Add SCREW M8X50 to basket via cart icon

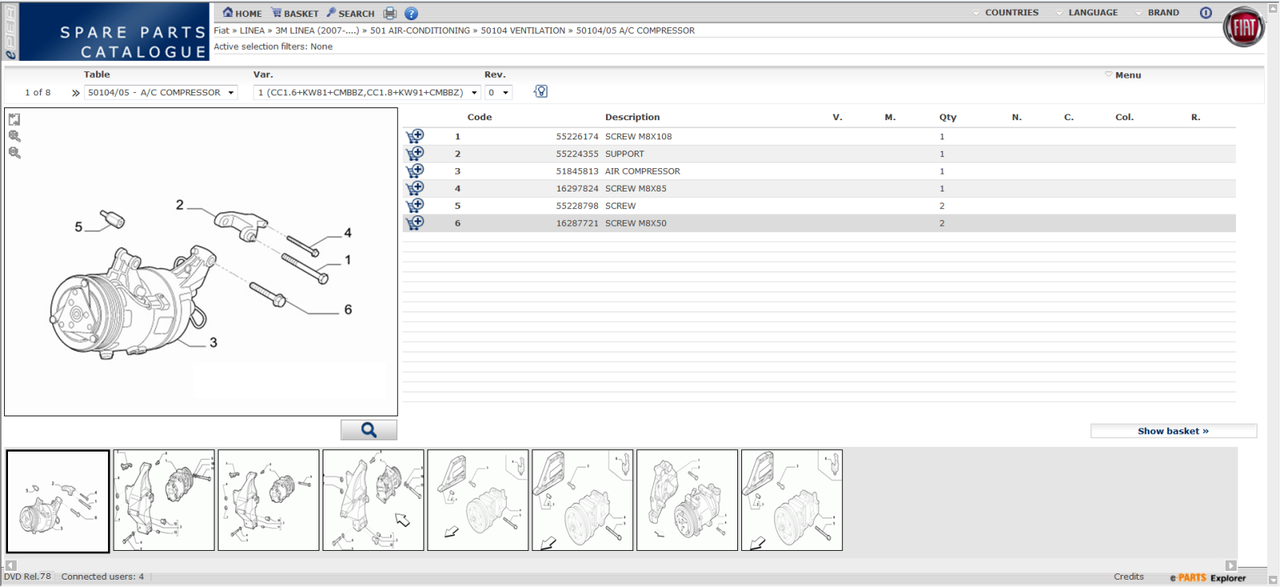point(414,223)
